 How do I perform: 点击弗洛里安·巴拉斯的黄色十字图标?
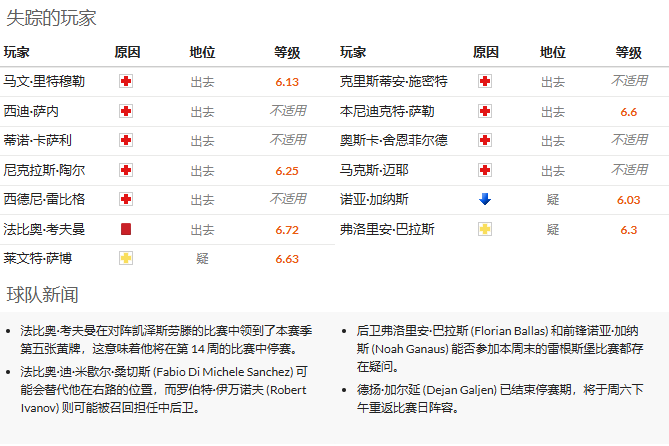point(485,230)
